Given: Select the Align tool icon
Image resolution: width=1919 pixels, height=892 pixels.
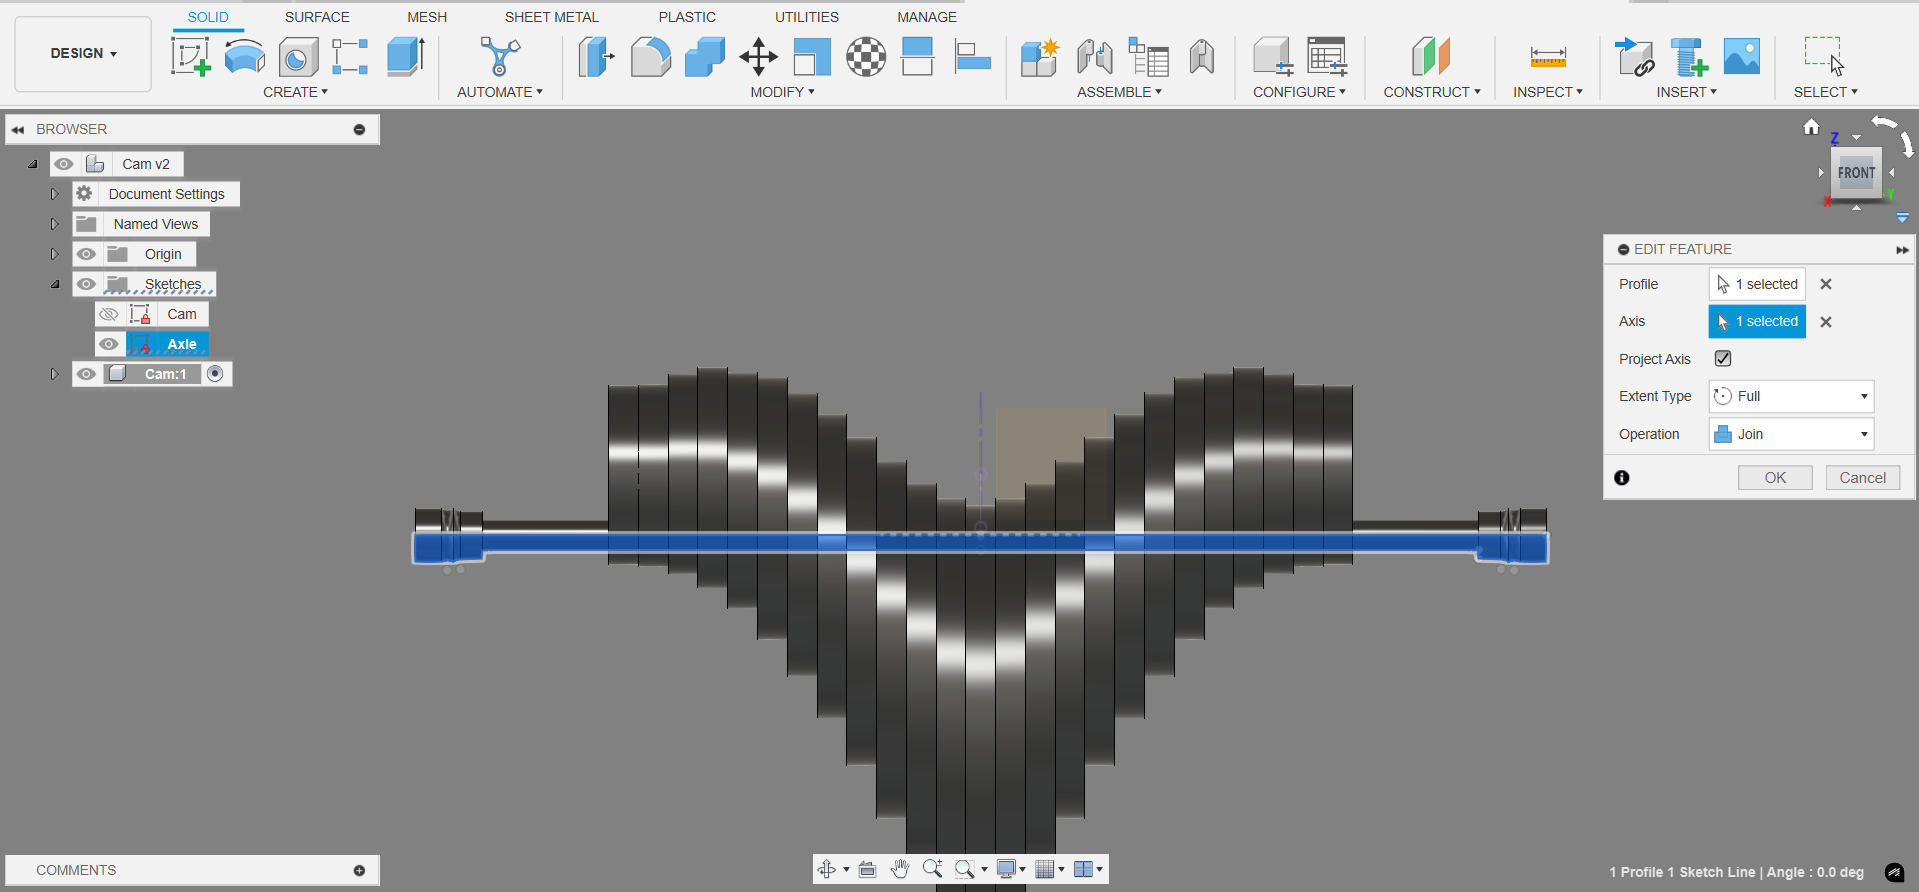Looking at the screenshot, I should [x=972, y=57].
